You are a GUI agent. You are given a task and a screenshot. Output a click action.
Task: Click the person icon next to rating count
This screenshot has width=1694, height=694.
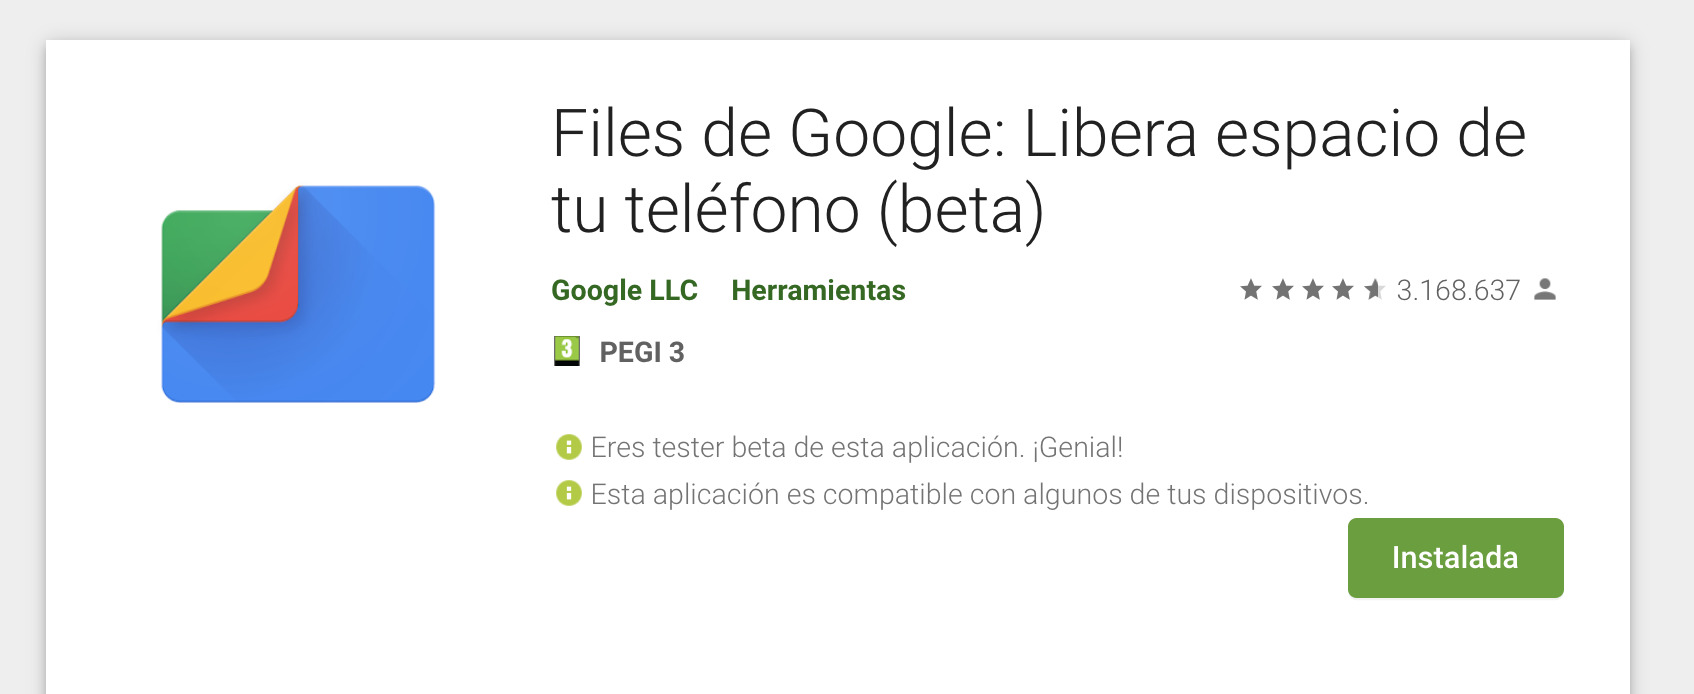[1545, 289]
